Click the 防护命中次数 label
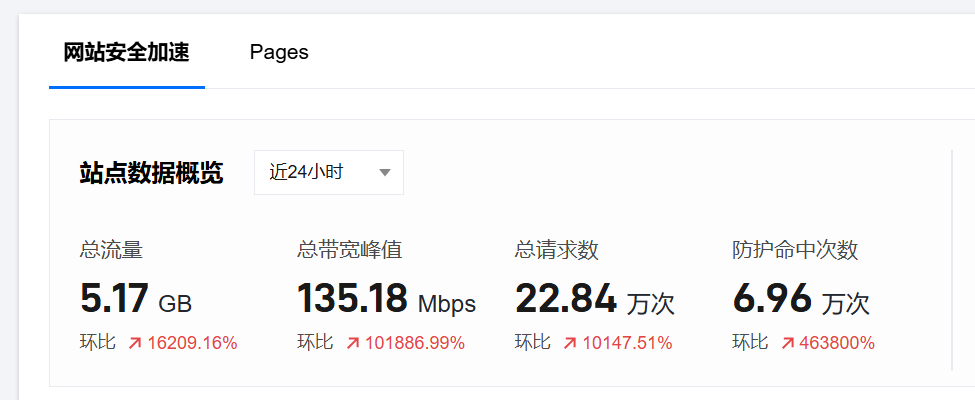Image resolution: width=975 pixels, height=400 pixels. click(x=795, y=250)
